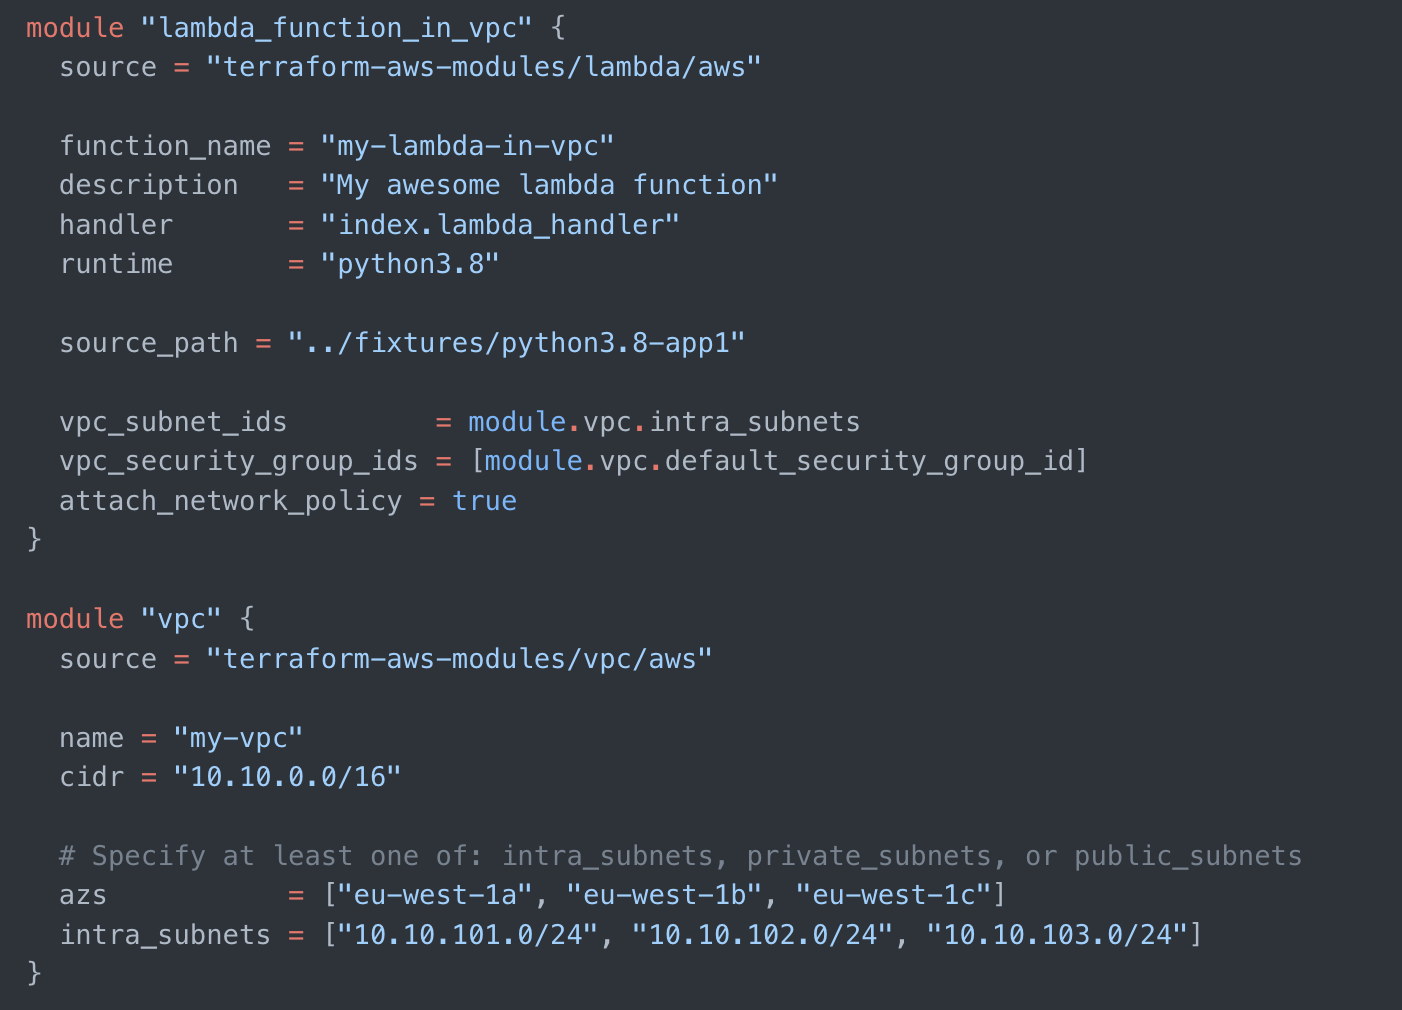Click the "10.10.0.0/16" cidr value

[287, 777]
